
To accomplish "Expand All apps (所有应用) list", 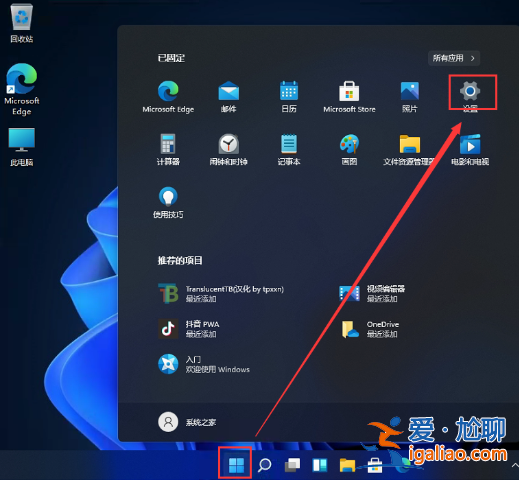I will tap(454, 58).
